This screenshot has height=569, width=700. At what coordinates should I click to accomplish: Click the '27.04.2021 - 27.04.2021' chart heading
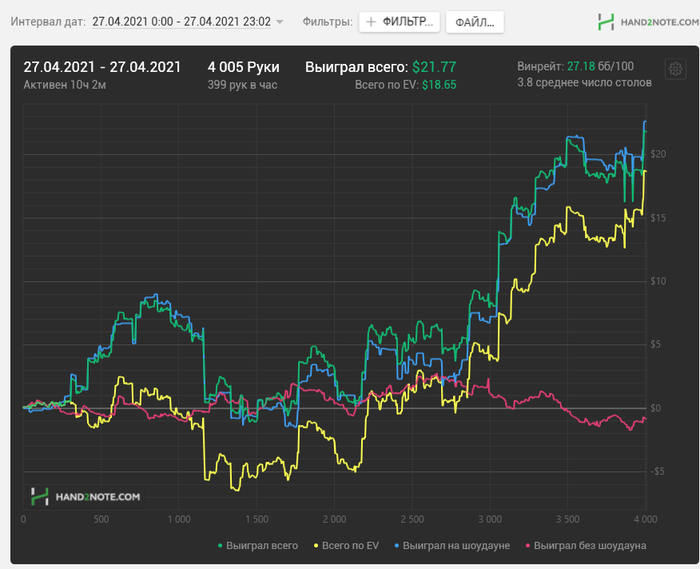pyautogui.click(x=102, y=67)
